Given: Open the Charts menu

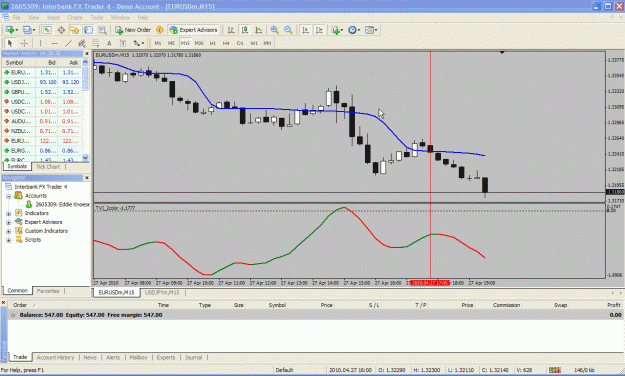Looking at the screenshot, I should click(75, 18).
